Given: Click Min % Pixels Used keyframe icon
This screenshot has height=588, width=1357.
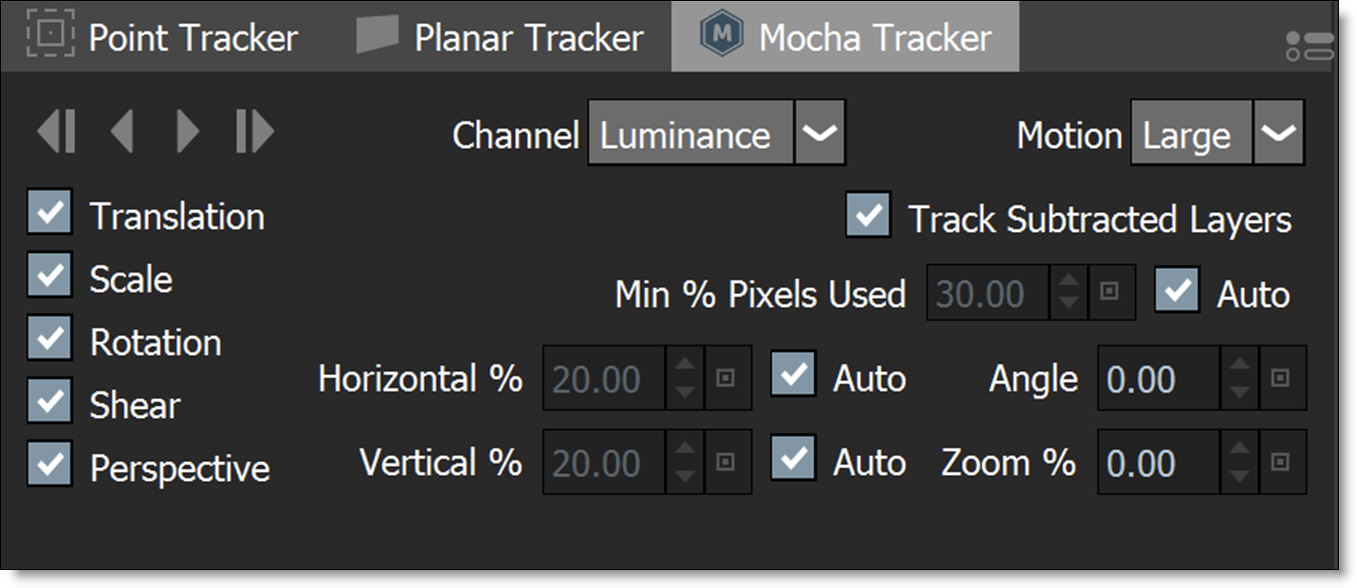Looking at the screenshot, I should tap(1112, 293).
